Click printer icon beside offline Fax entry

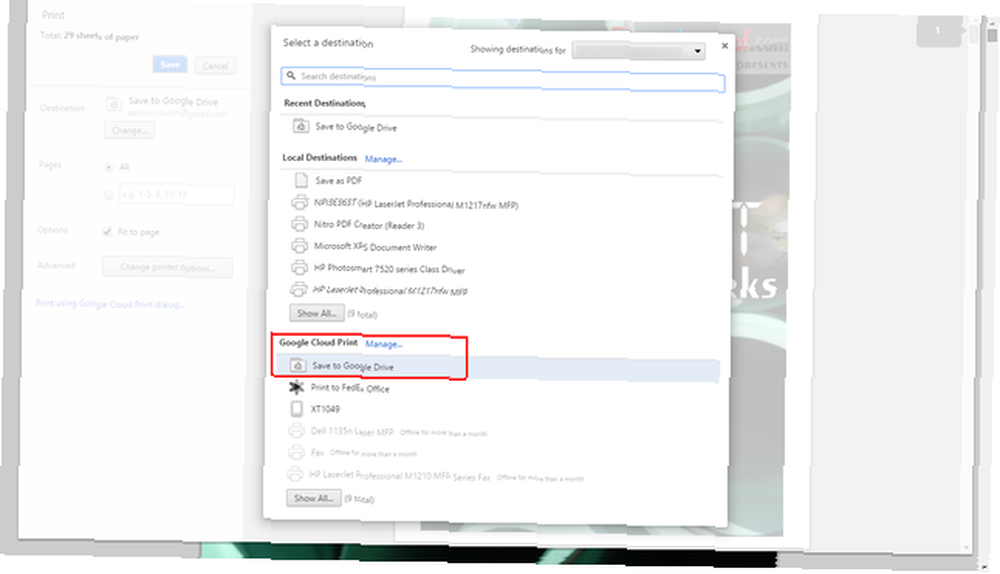pos(296,452)
